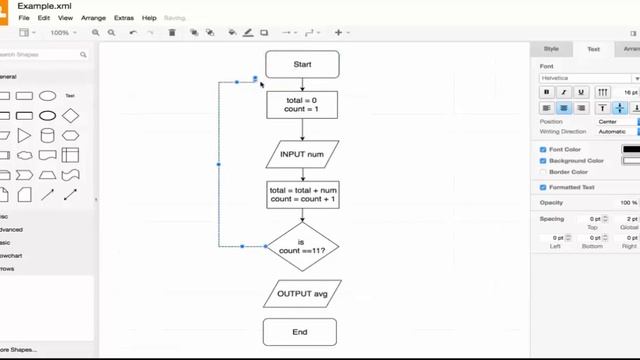Image resolution: width=640 pixels, height=360 pixels.
Task: Open the Arrange menu
Action: [93, 18]
